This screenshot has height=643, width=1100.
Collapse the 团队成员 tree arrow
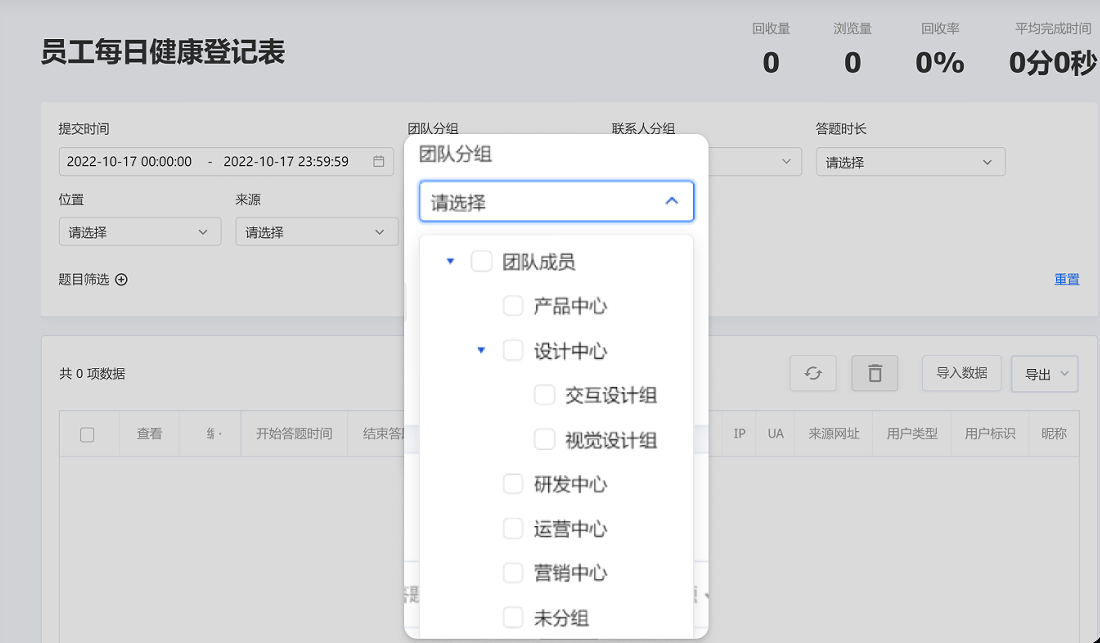pyautogui.click(x=450, y=262)
